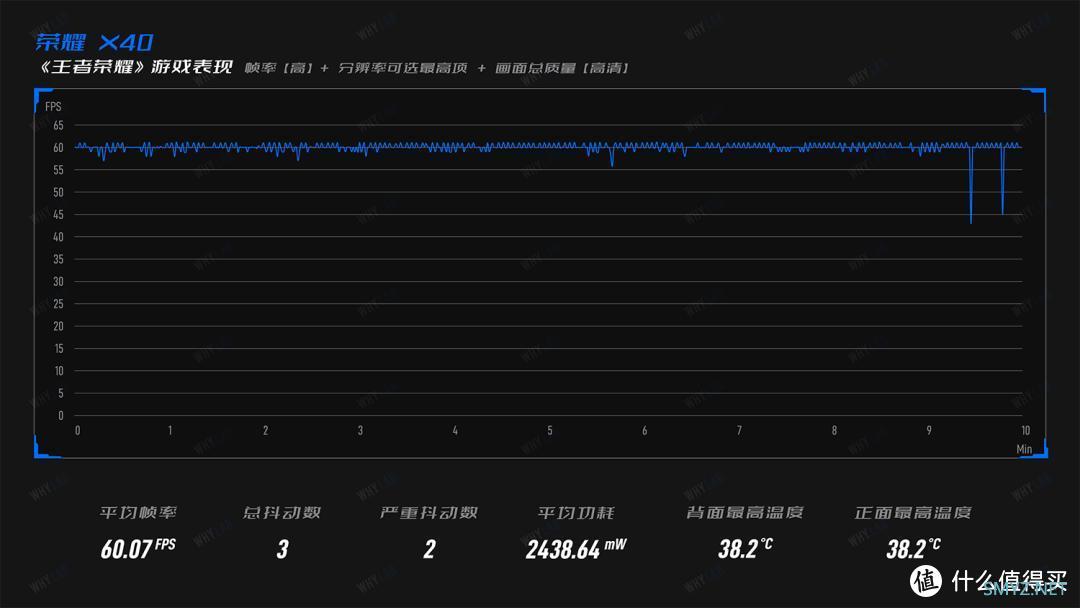Image resolution: width=1080 pixels, height=608 pixels.
Task: Click the 'FPS' axis unit label
Action: pos(53,107)
